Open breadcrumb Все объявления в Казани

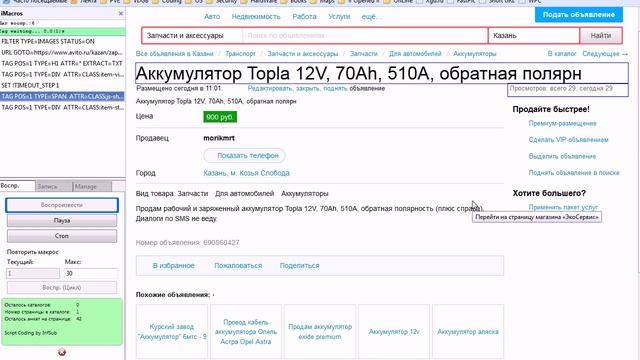(175, 54)
